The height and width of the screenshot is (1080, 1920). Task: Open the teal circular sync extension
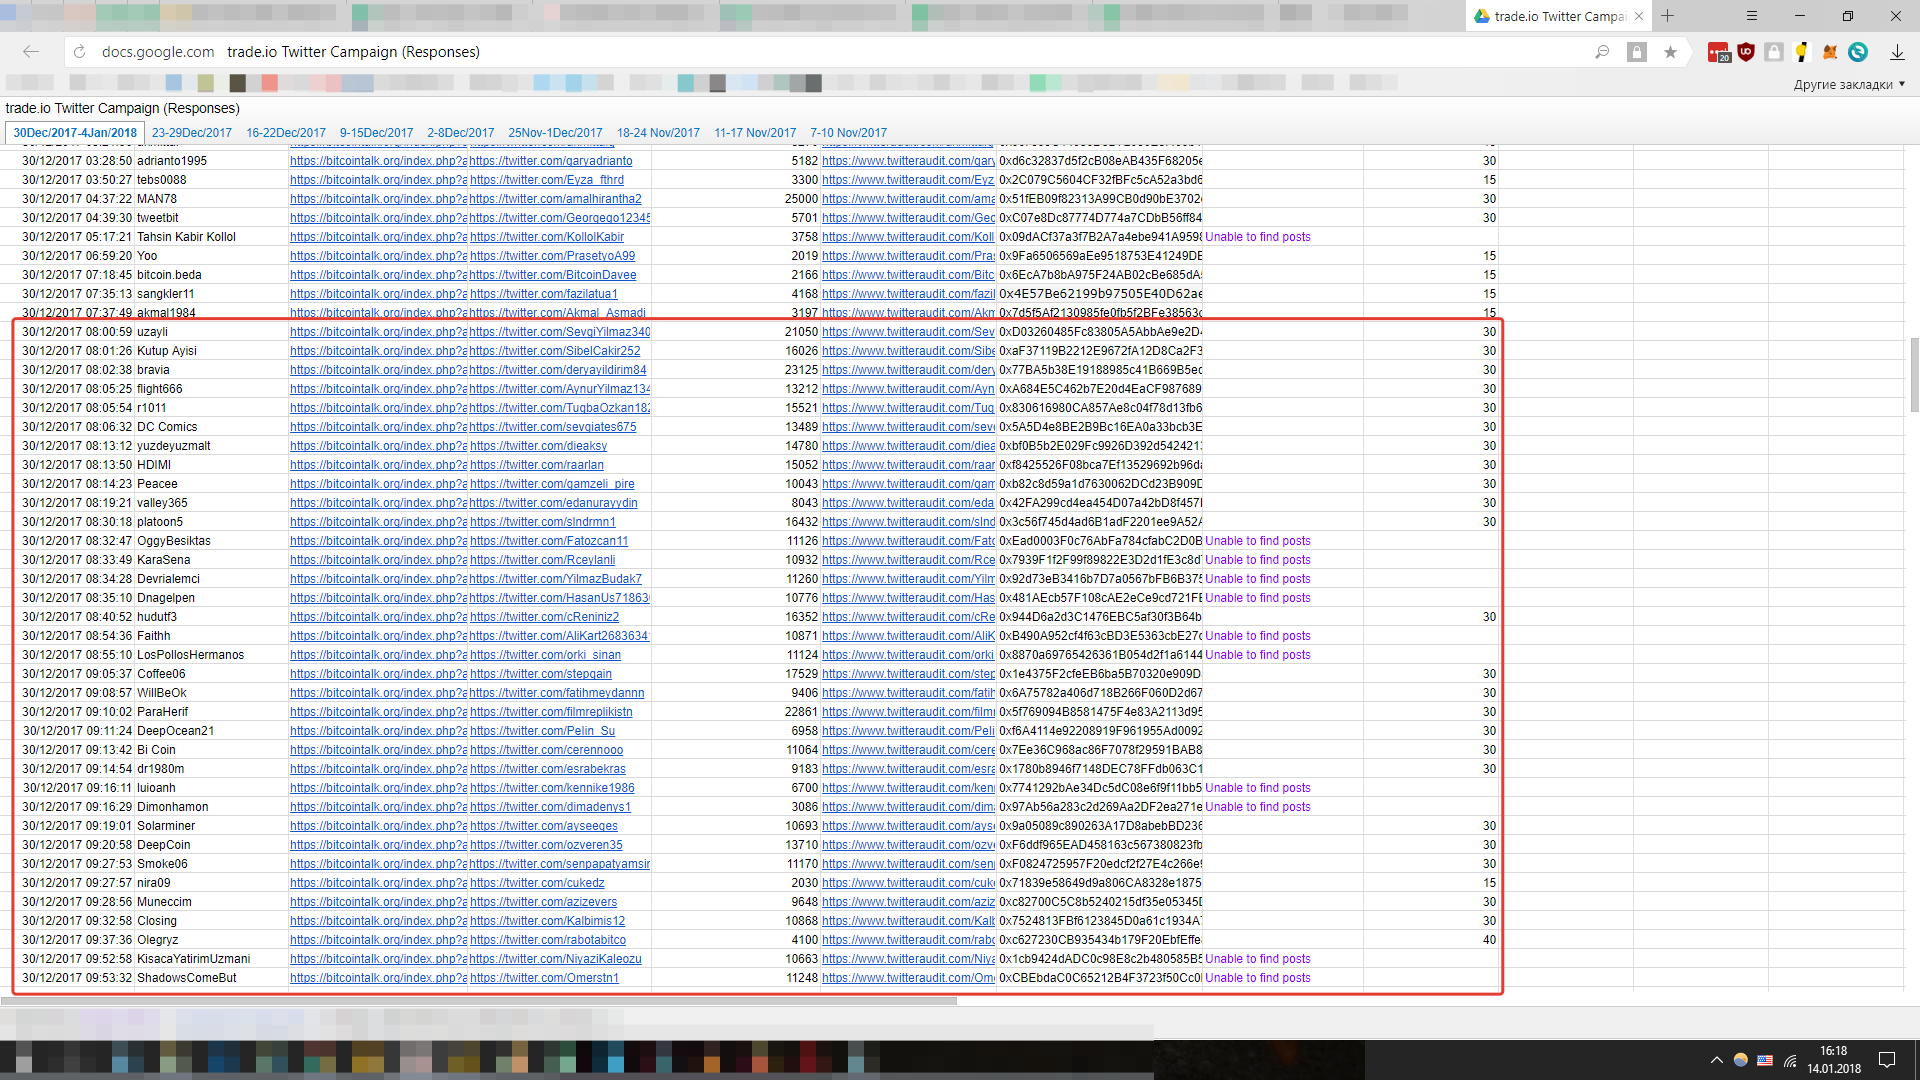[x=1858, y=52]
